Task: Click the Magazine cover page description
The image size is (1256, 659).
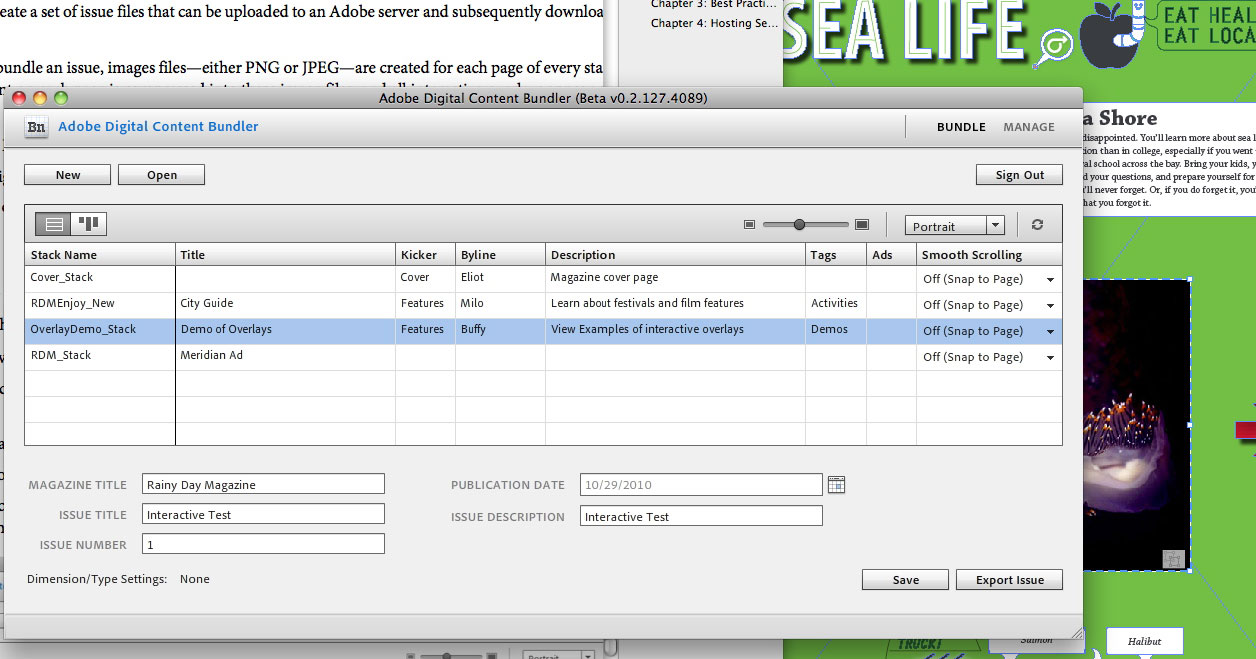Action: (604, 277)
